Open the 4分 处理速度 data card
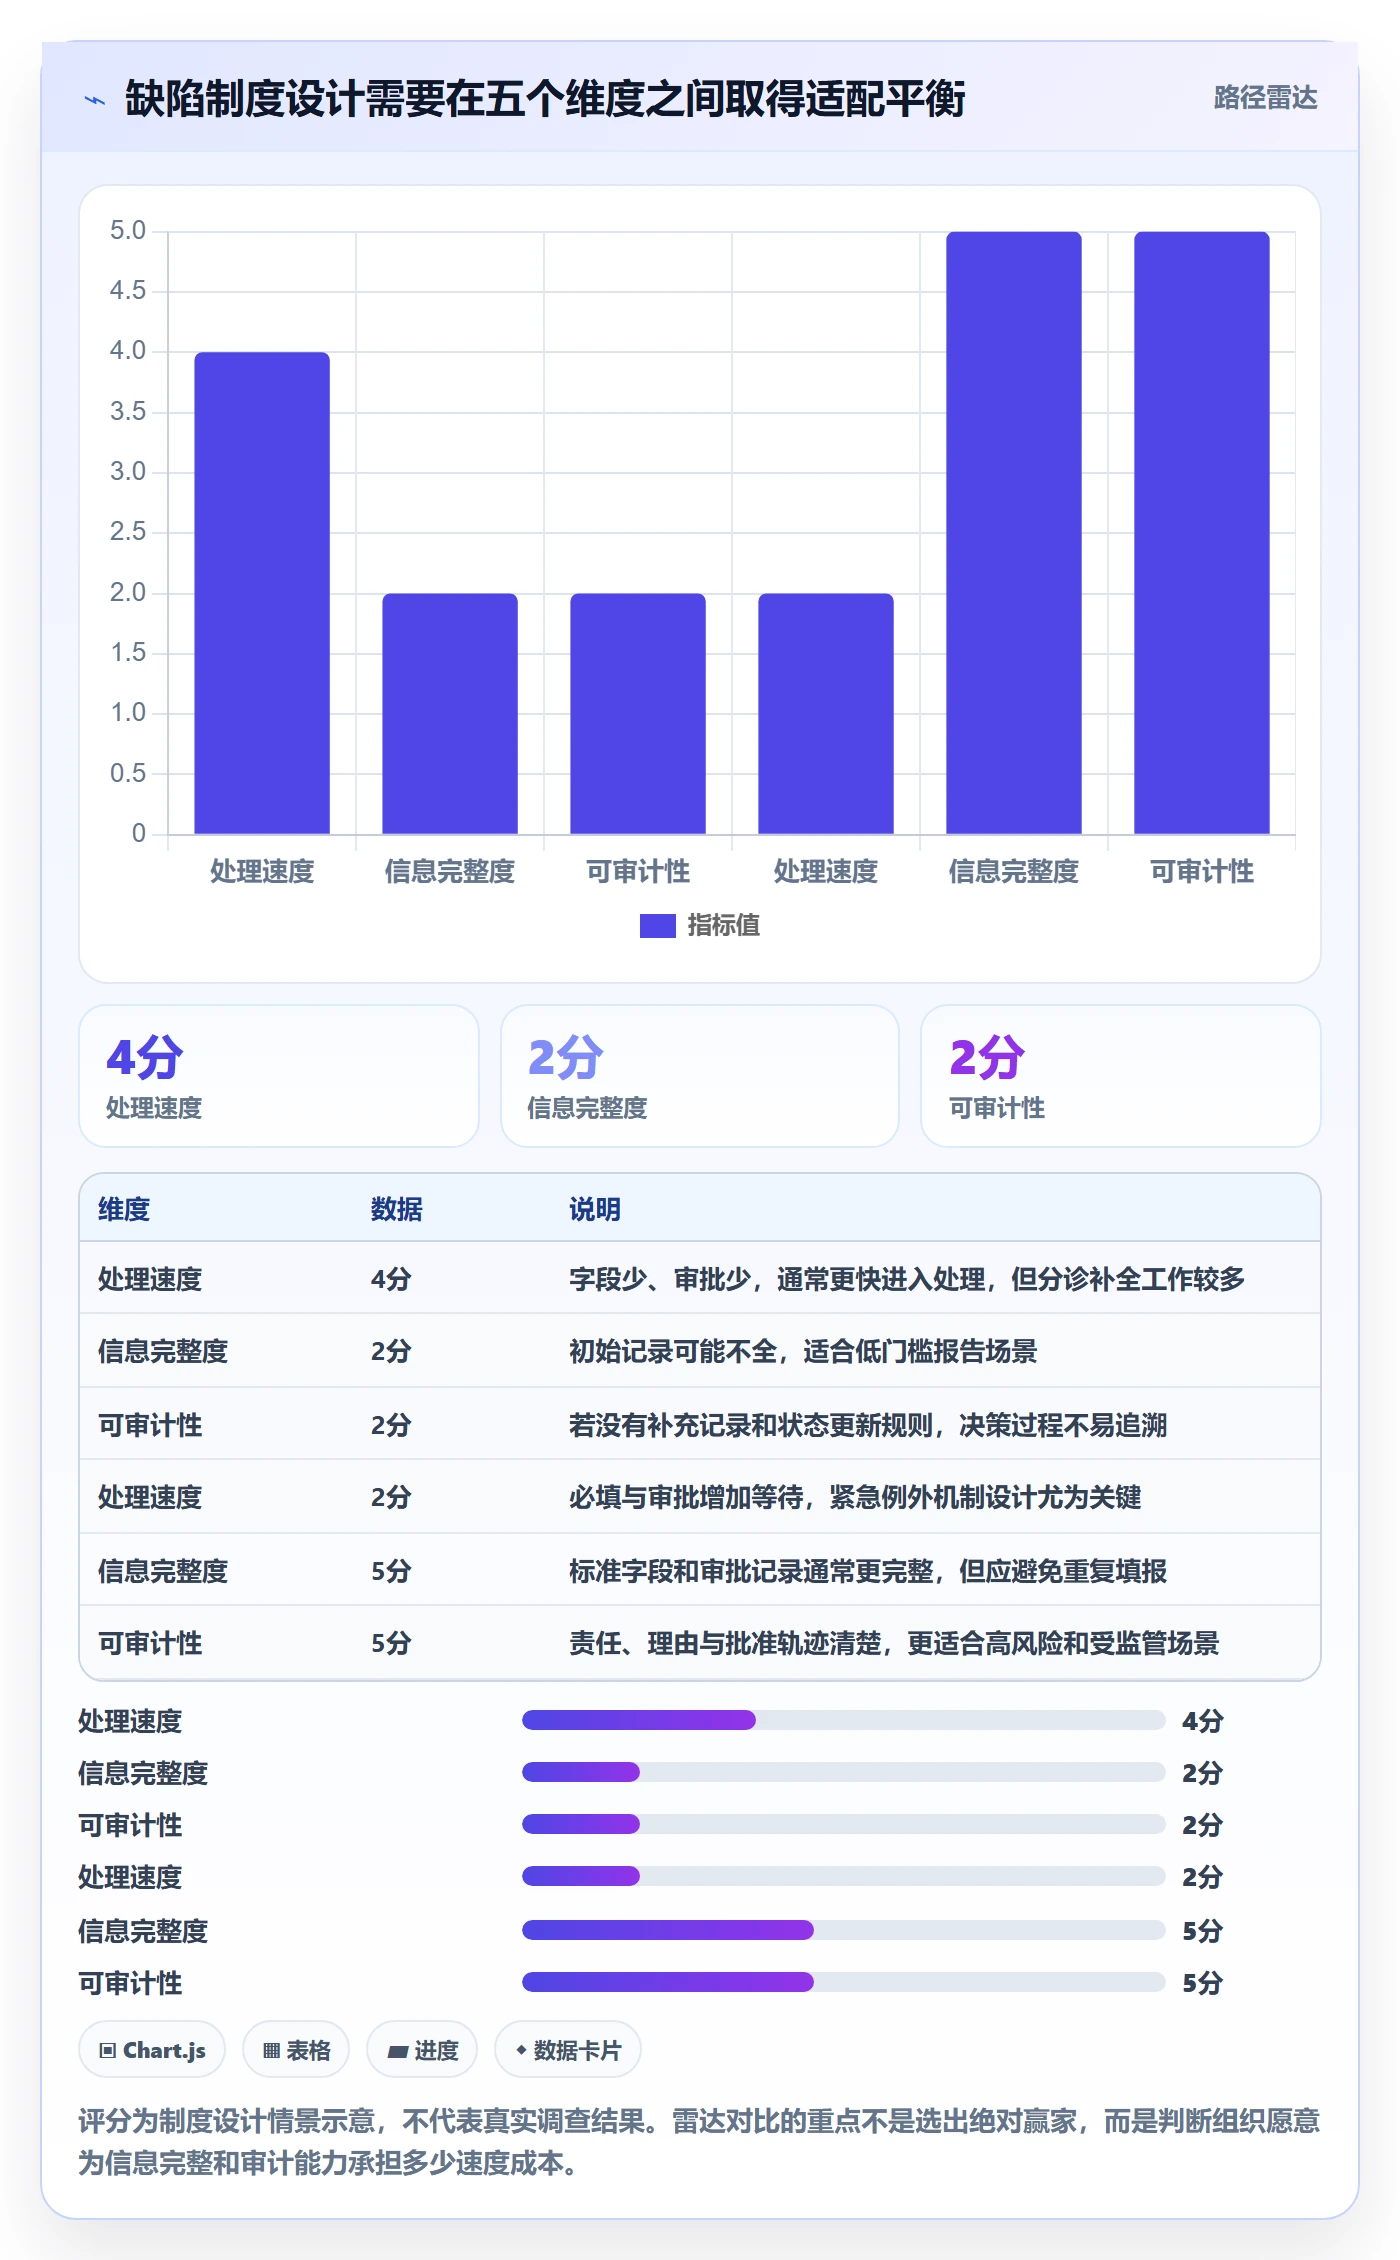This screenshot has height=2260, width=1400. (x=279, y=1076)
